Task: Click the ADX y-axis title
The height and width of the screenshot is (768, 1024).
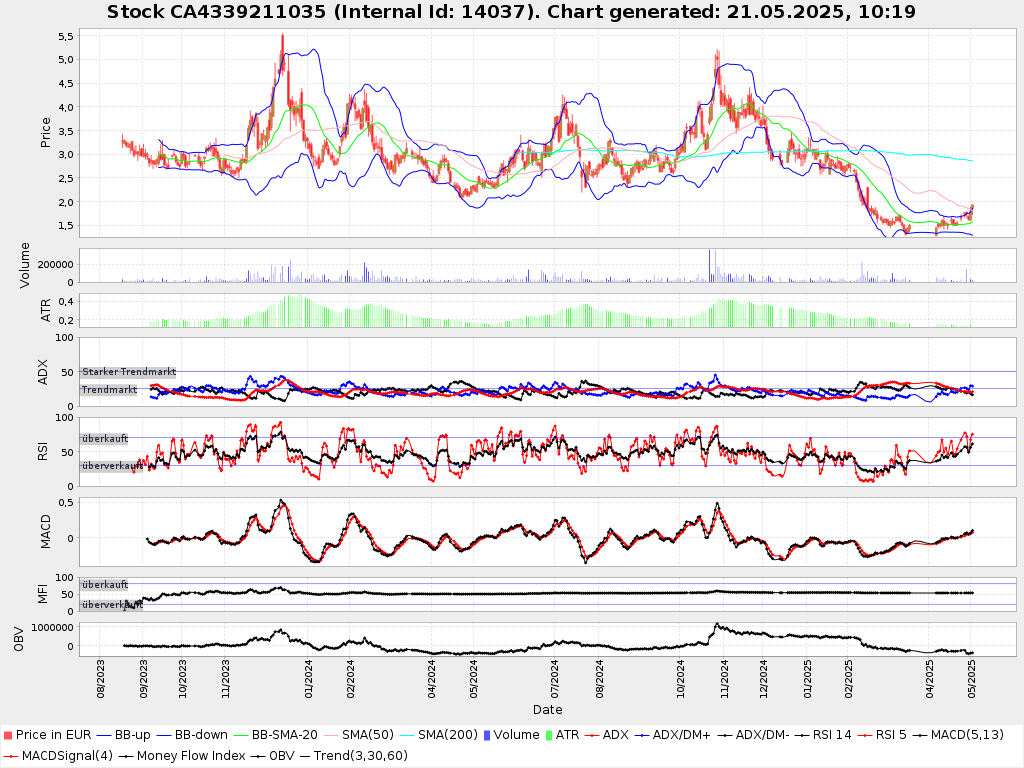Action: [43, 372]
